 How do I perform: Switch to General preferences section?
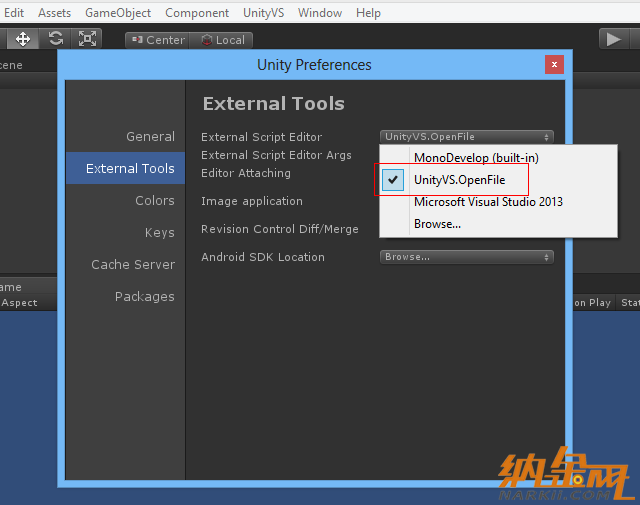coord(126,136)
